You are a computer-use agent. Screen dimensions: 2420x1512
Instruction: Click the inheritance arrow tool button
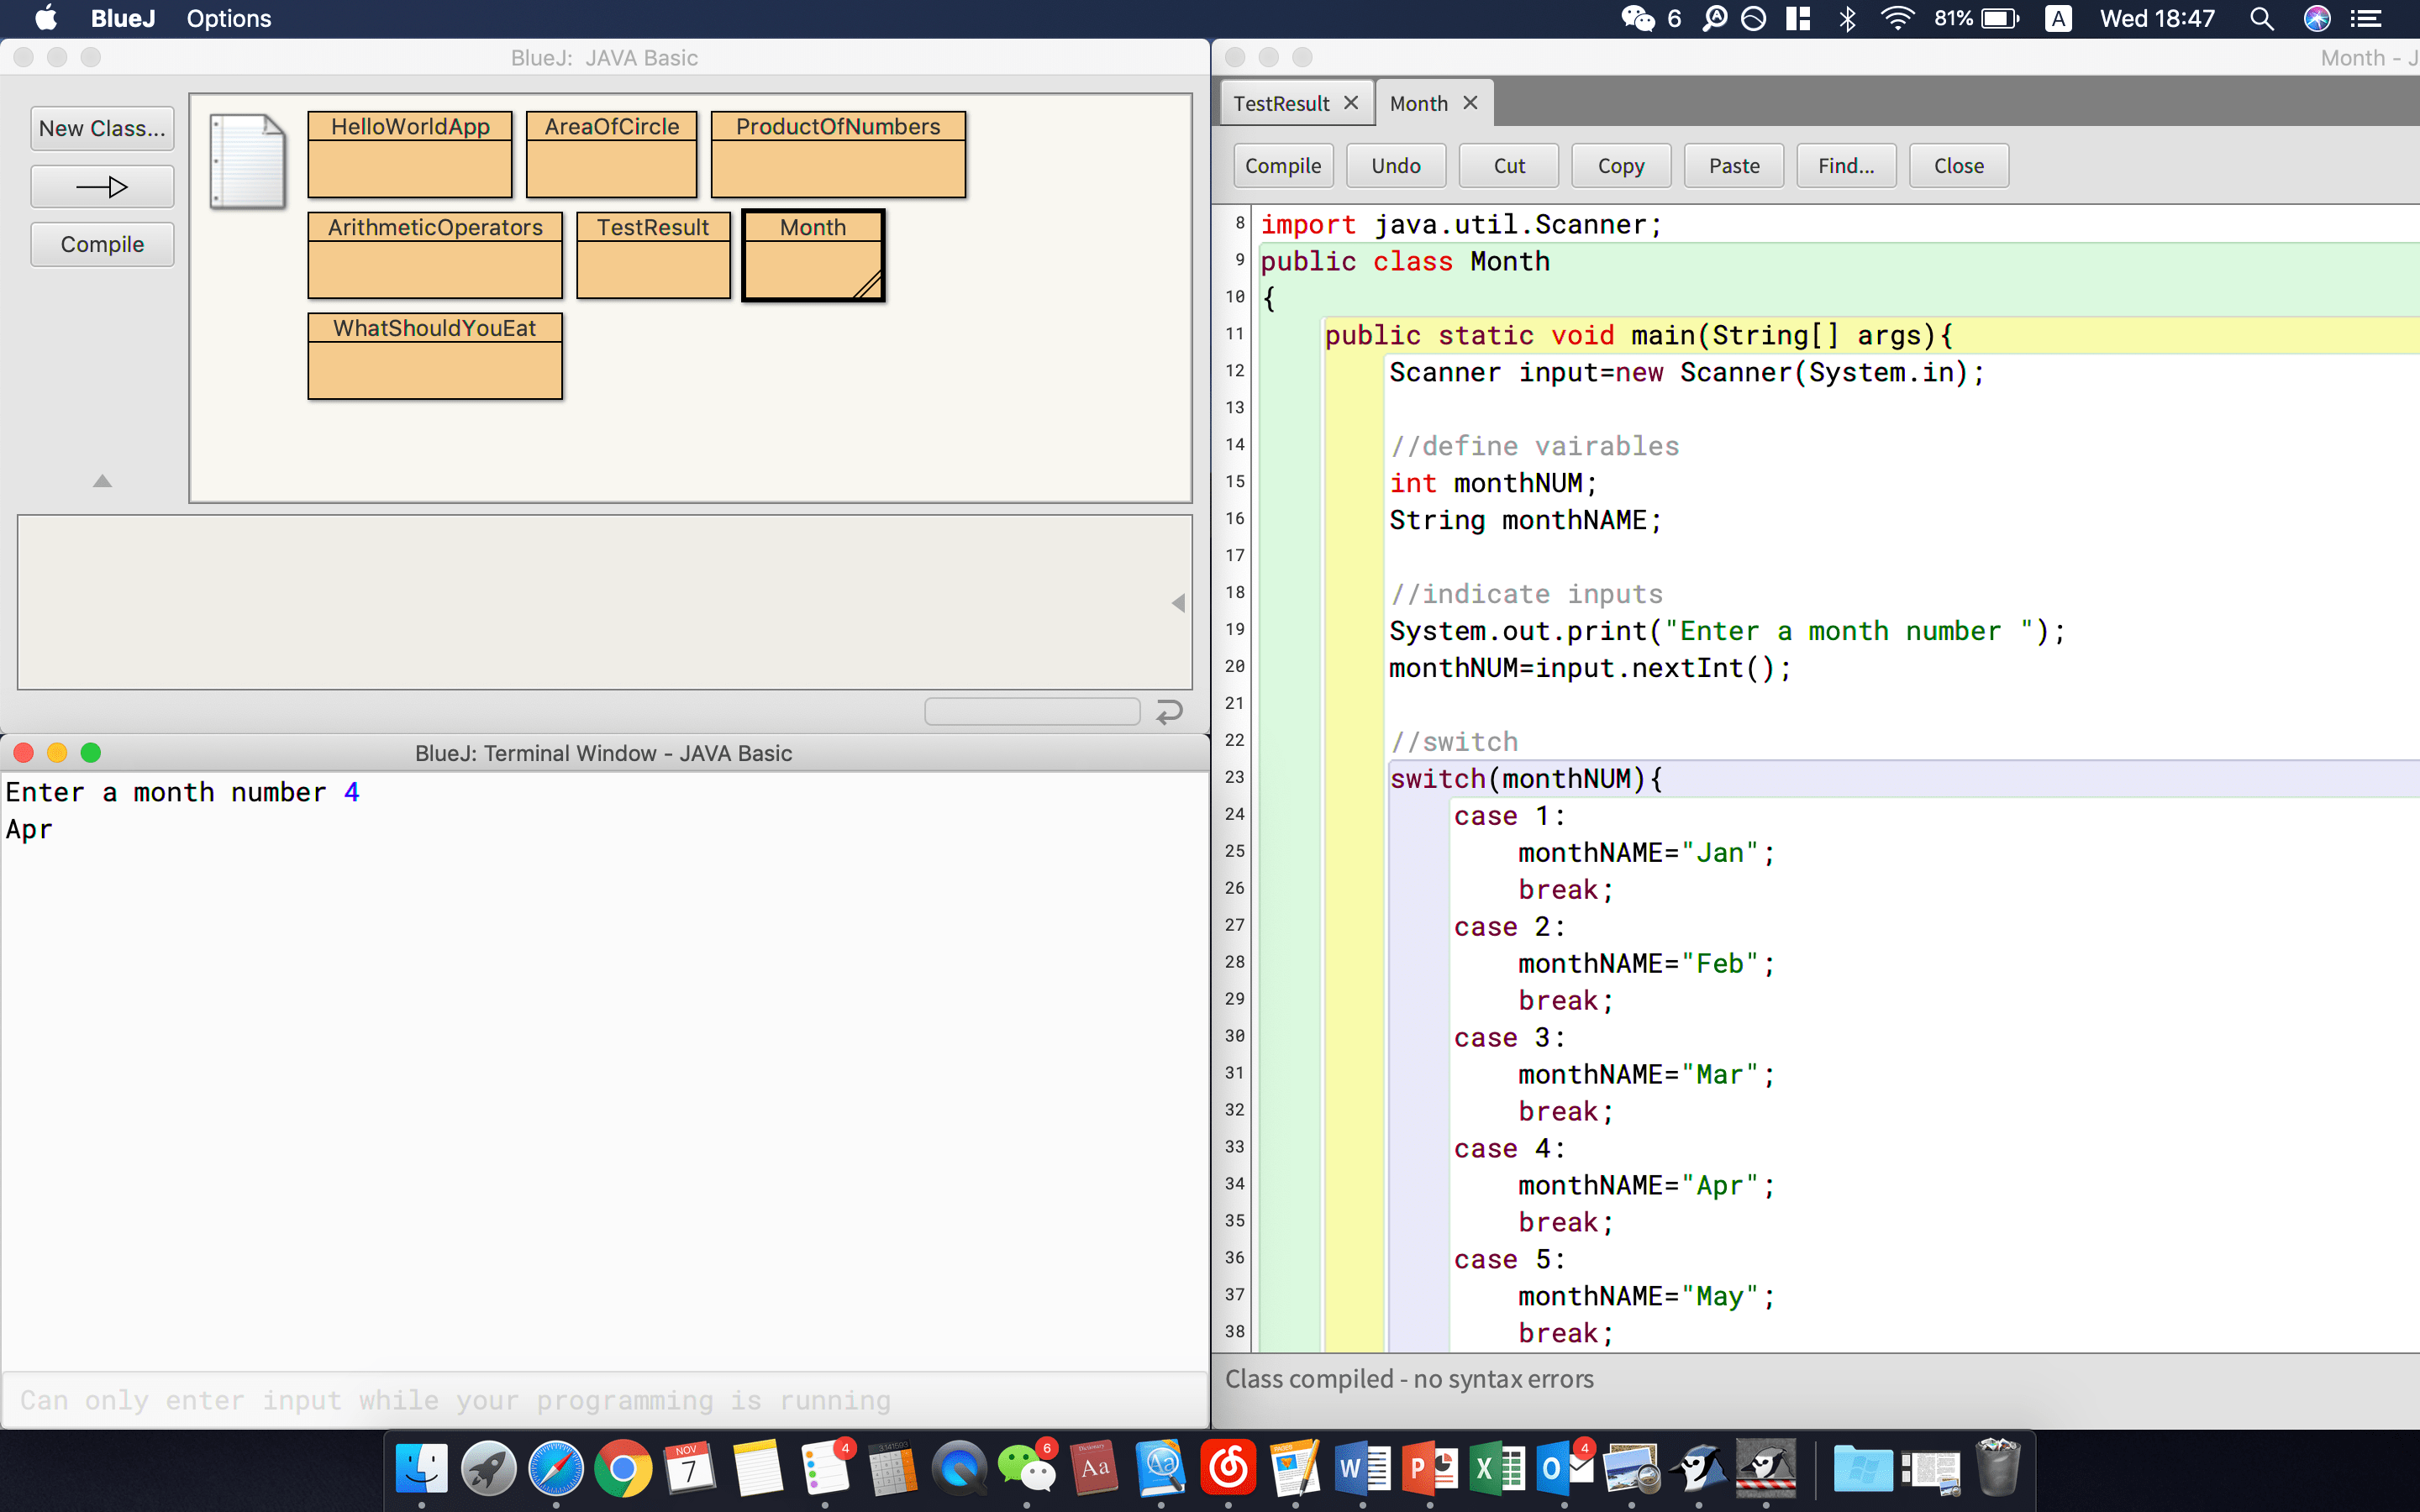point(102,187)
